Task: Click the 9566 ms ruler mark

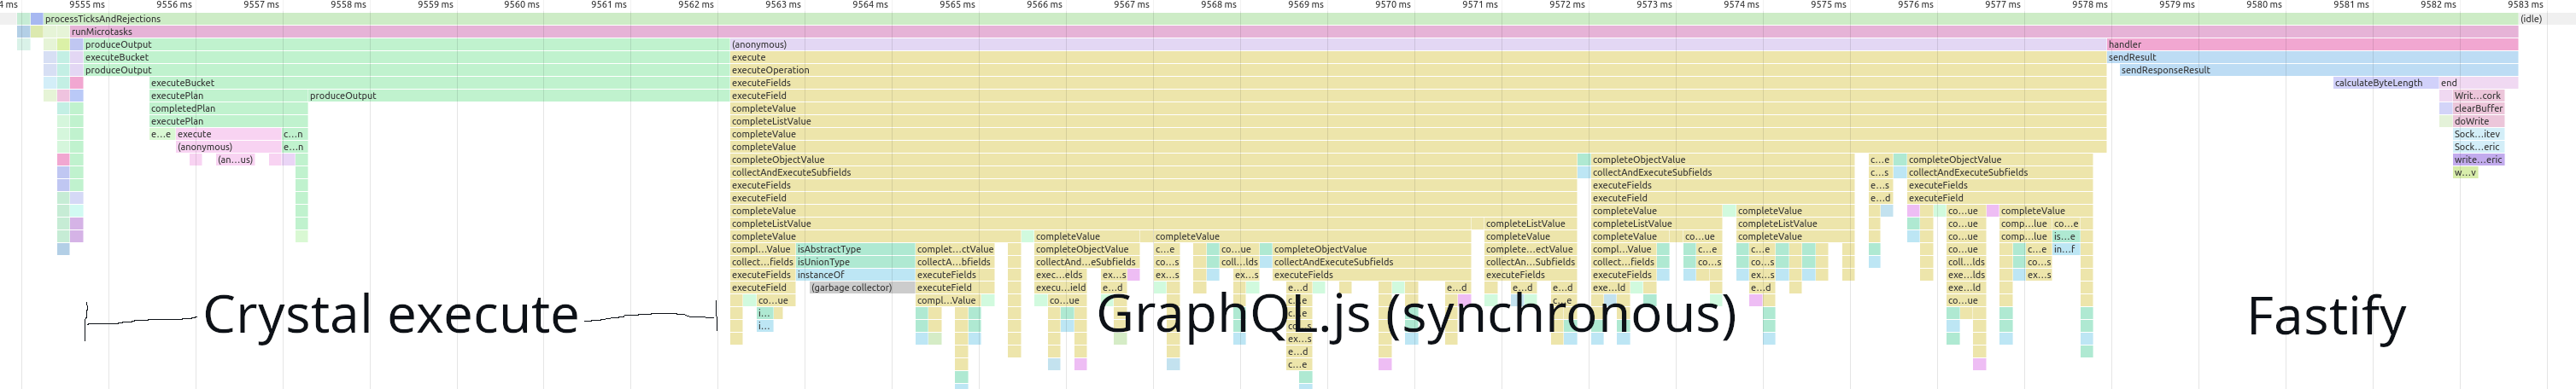Action: (1044, 5)
